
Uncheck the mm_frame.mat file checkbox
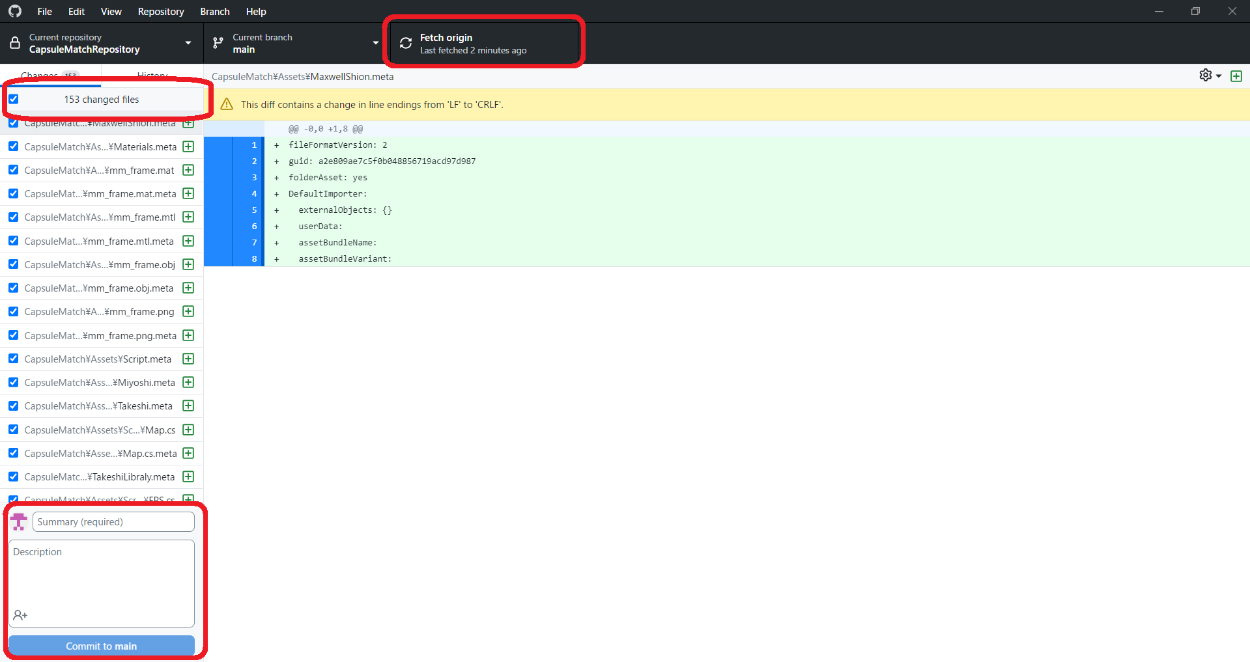(x=14, y=170)
